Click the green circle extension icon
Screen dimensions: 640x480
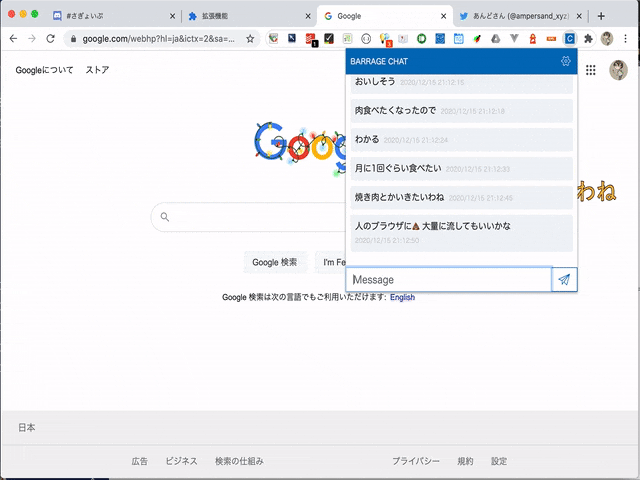[x=422, y=39]
